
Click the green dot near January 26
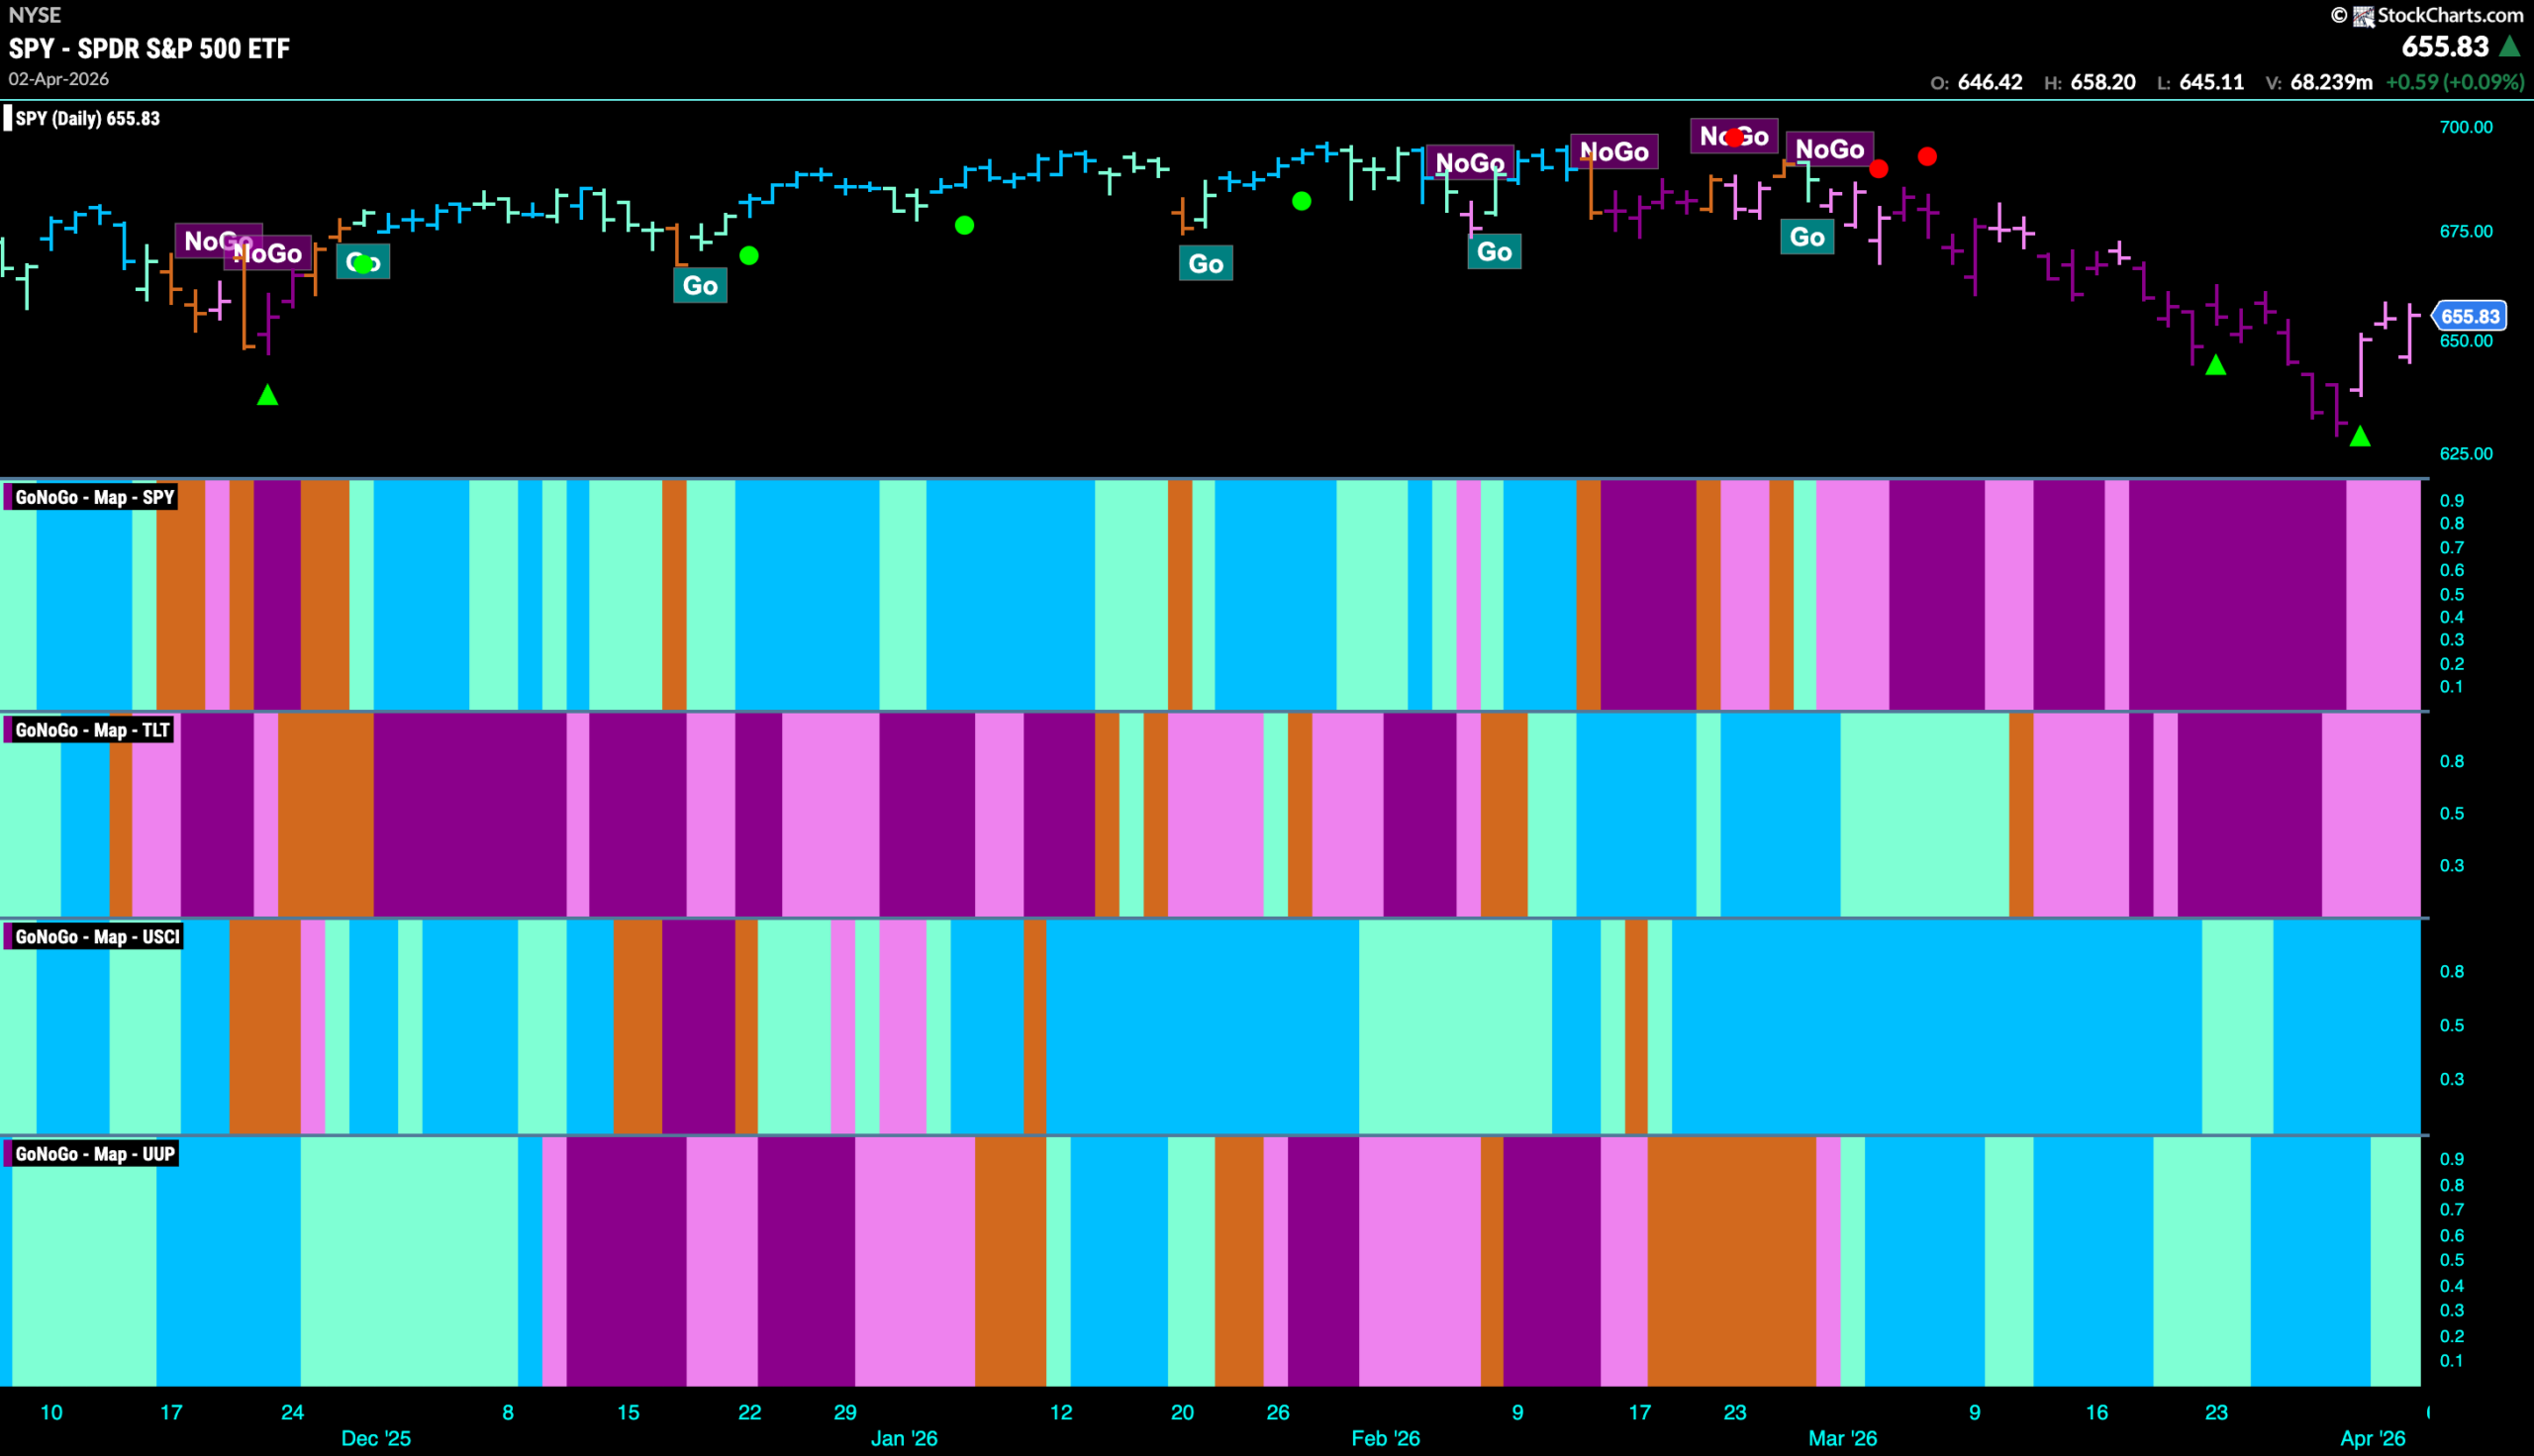[x=1301, y=201]
